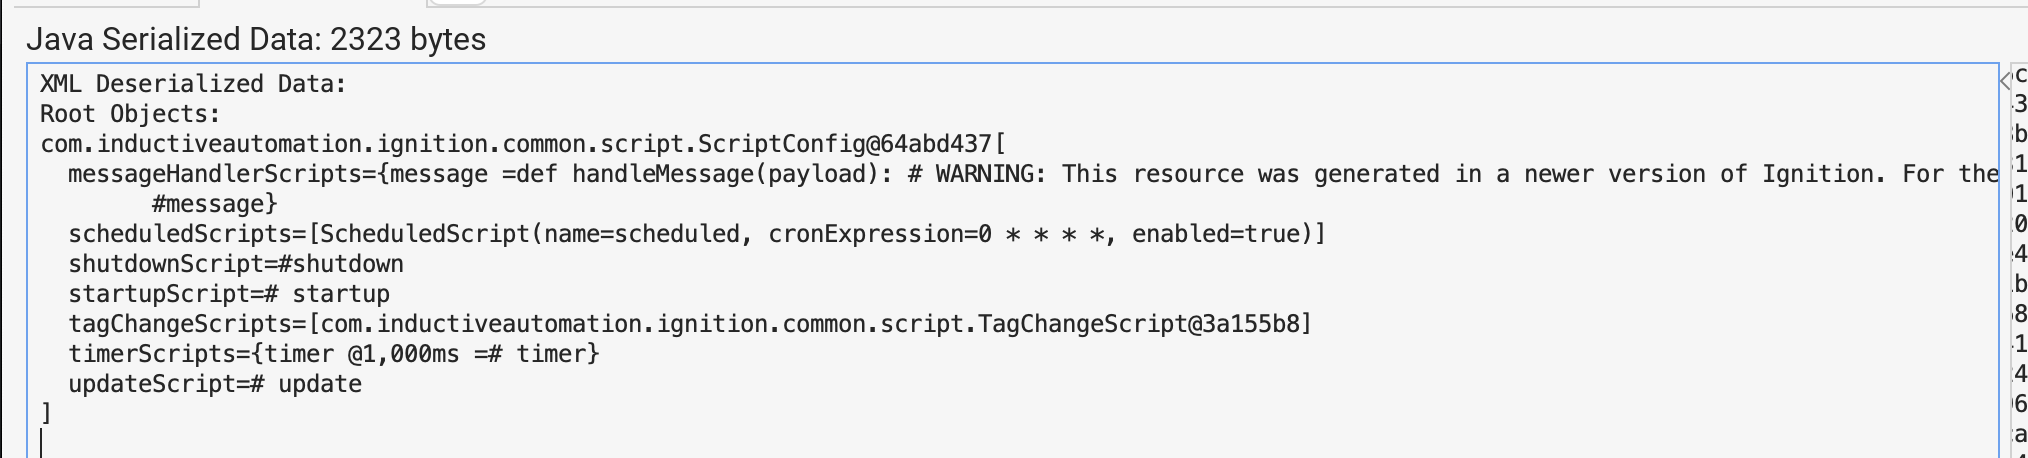This screenshot has height=458, width=2028.
Task: Click the updateScript line
Action: (215, 384)
